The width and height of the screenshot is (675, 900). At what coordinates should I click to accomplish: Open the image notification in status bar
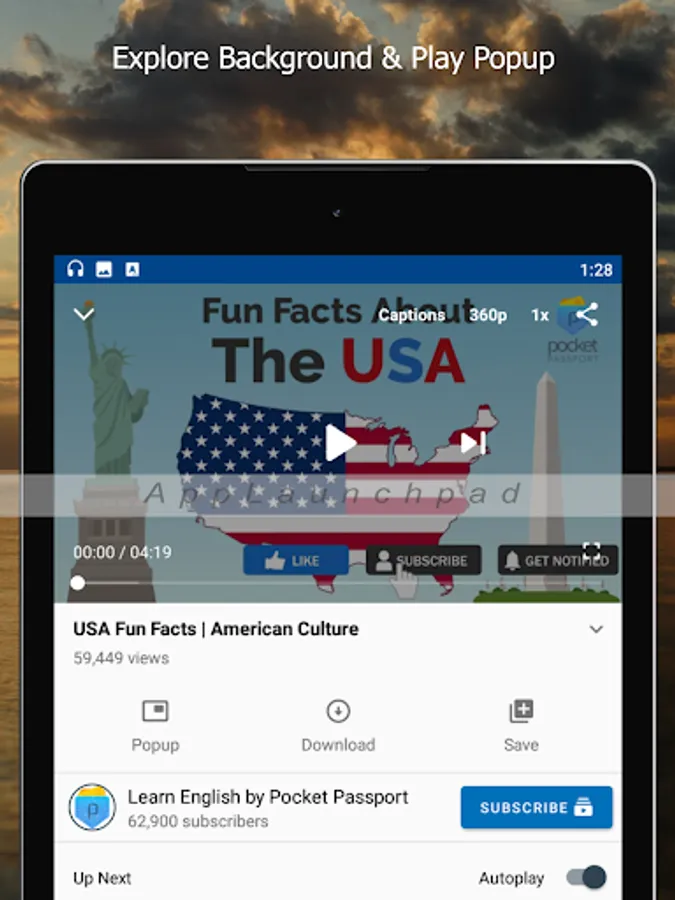coord(104,269)
